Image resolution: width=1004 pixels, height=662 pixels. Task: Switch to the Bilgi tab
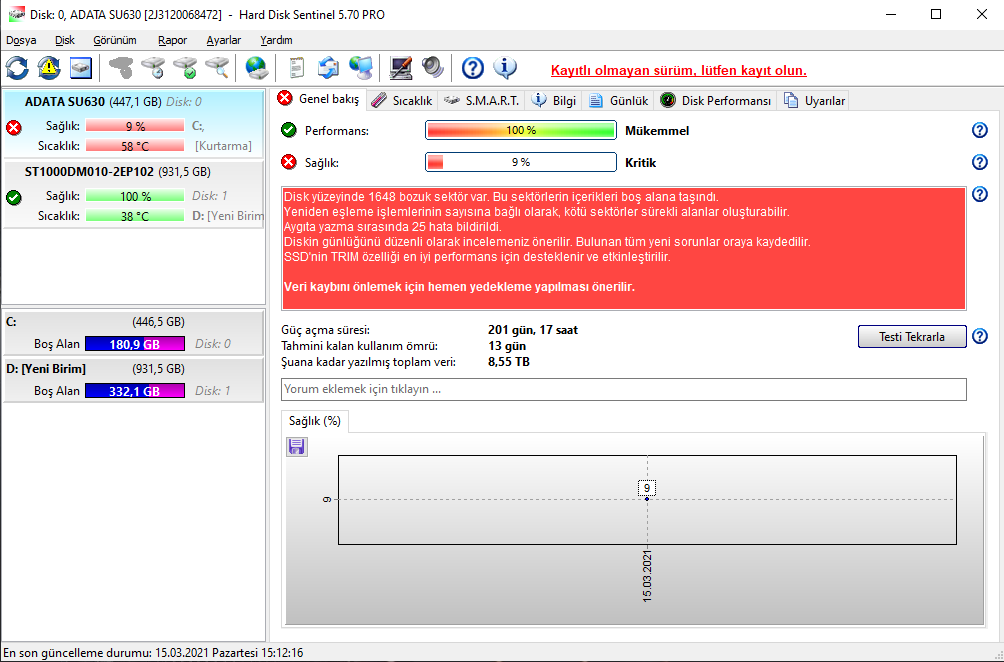555,101
